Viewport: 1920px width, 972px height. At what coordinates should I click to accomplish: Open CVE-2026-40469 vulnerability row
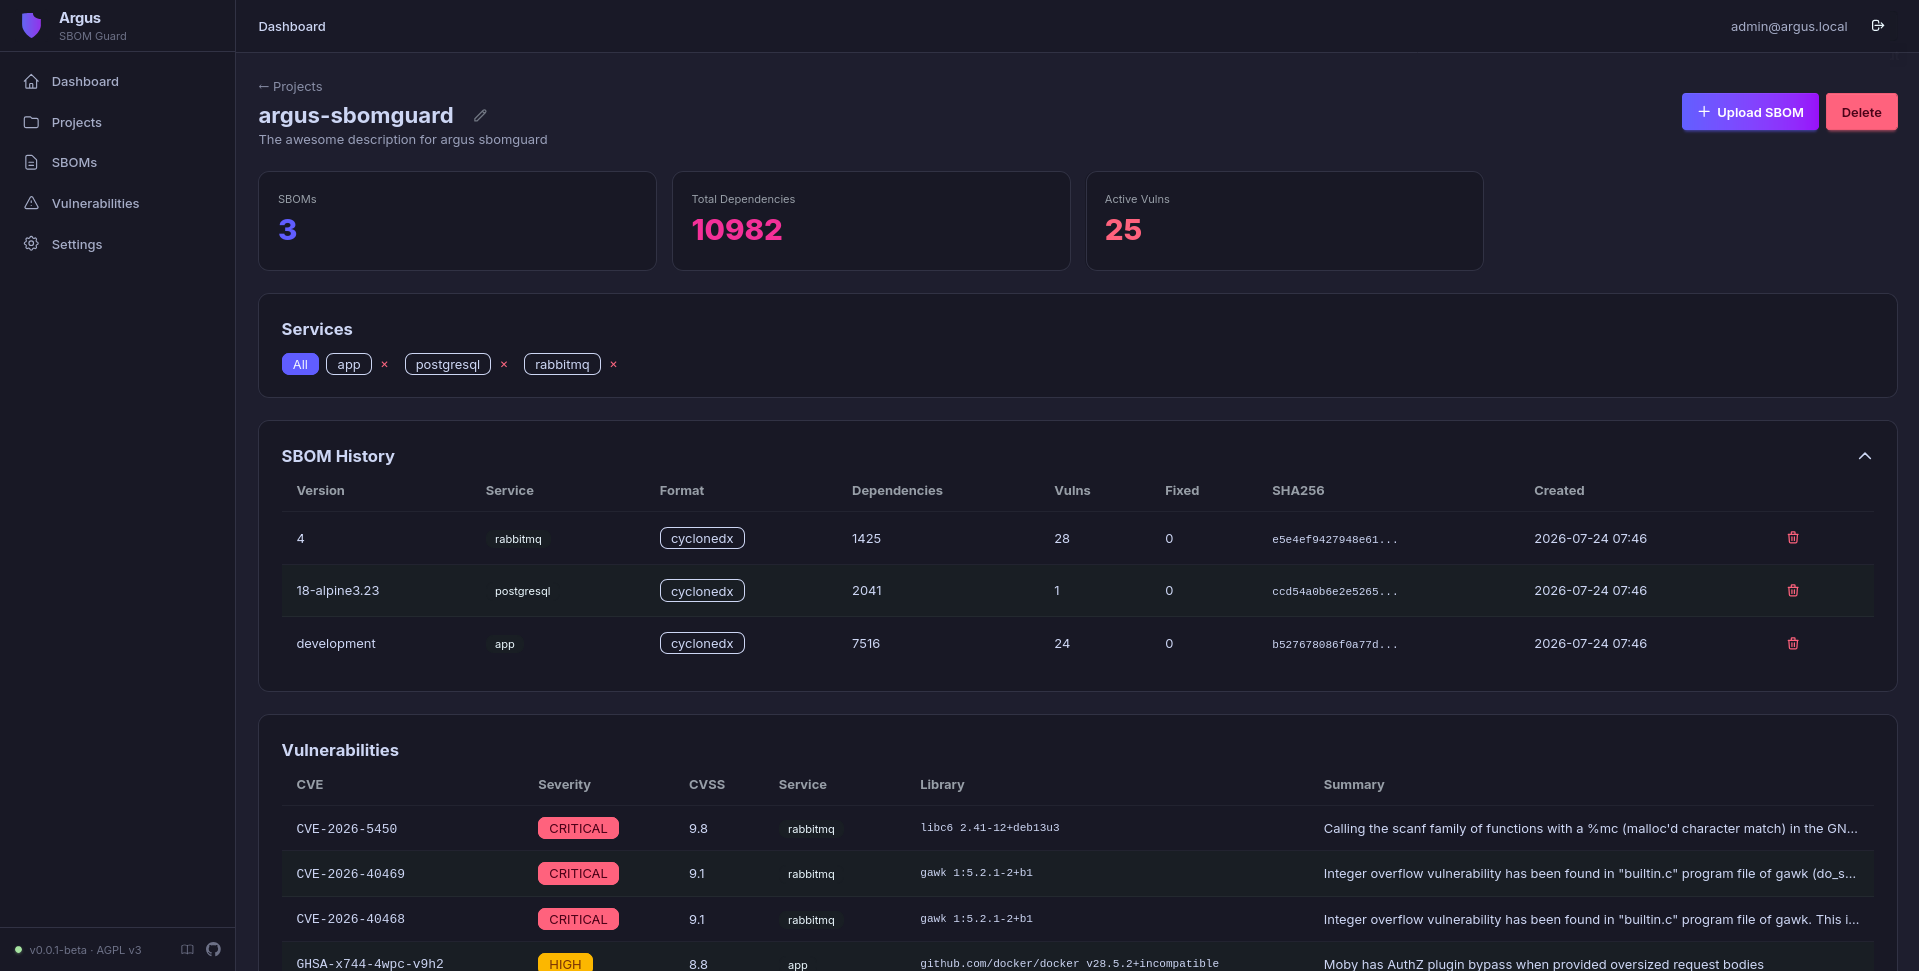coord(1078,874)
